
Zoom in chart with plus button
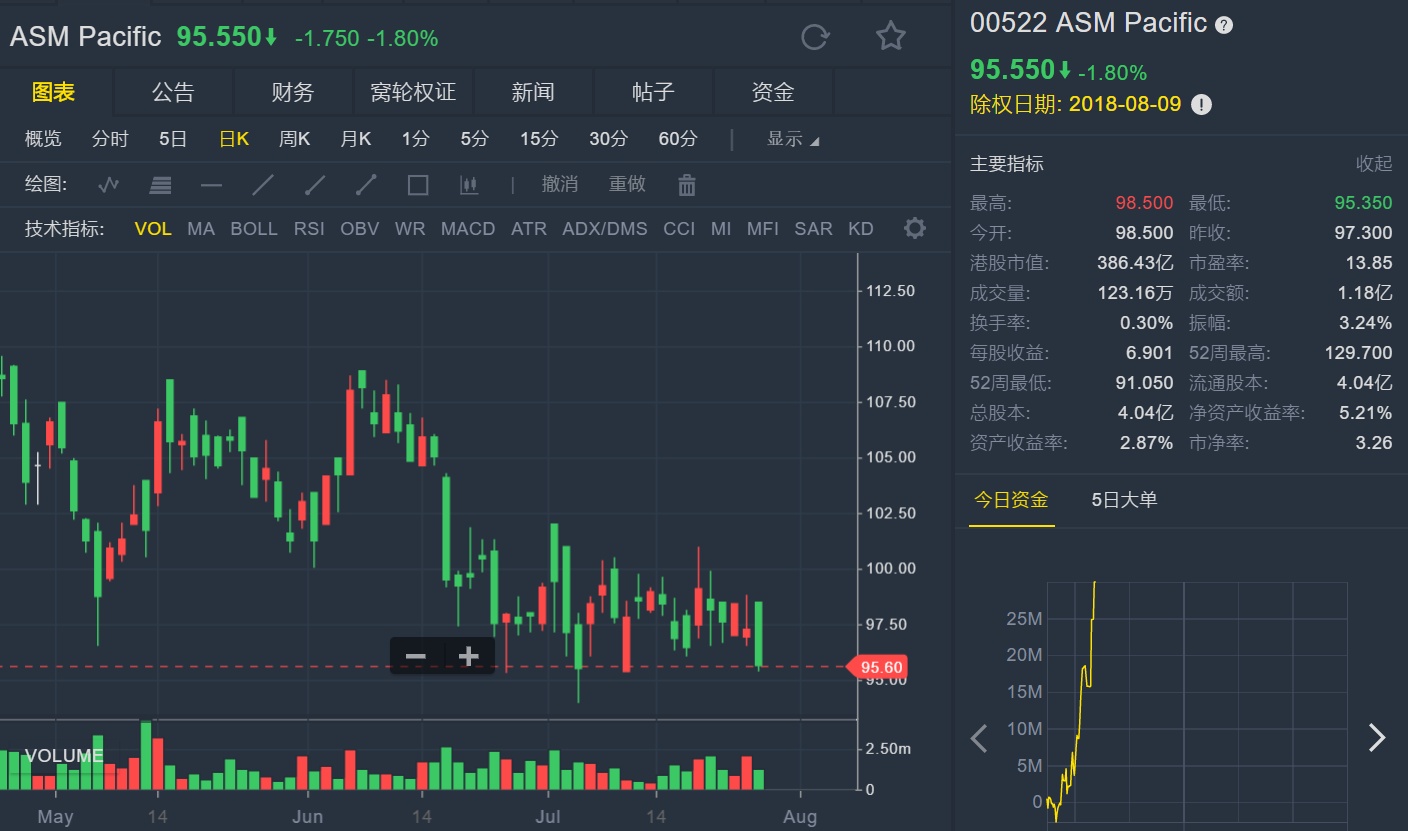[x=468, y=657]
